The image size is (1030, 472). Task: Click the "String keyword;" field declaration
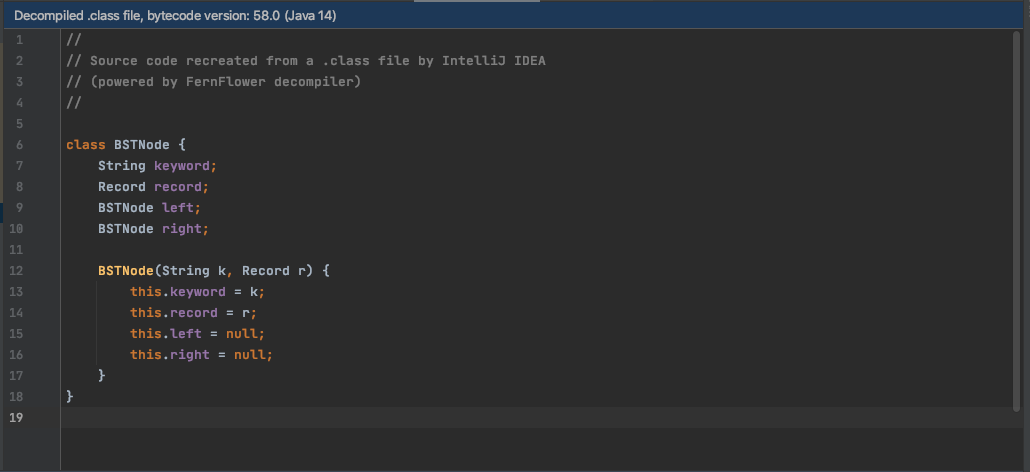point(158,165)
